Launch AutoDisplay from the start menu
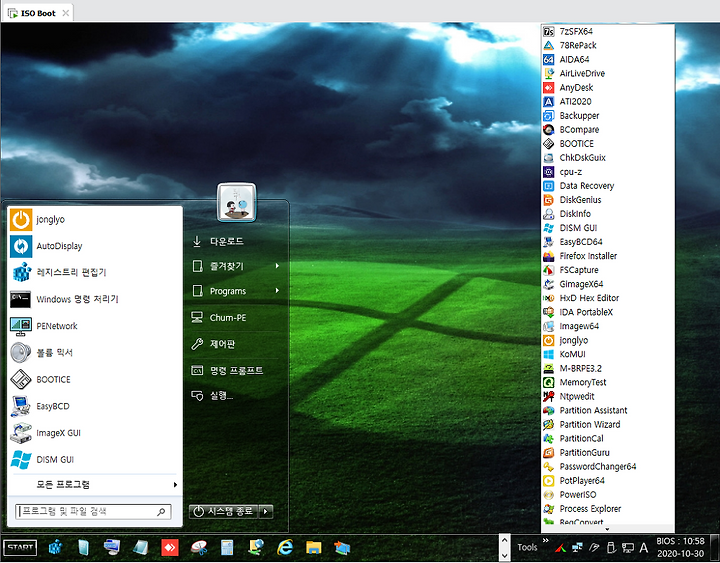 95,246
